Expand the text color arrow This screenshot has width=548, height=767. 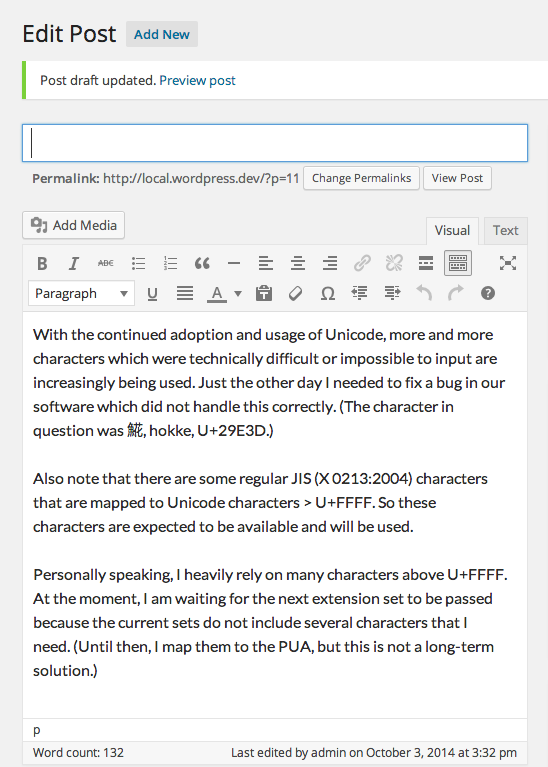[238, 294]
